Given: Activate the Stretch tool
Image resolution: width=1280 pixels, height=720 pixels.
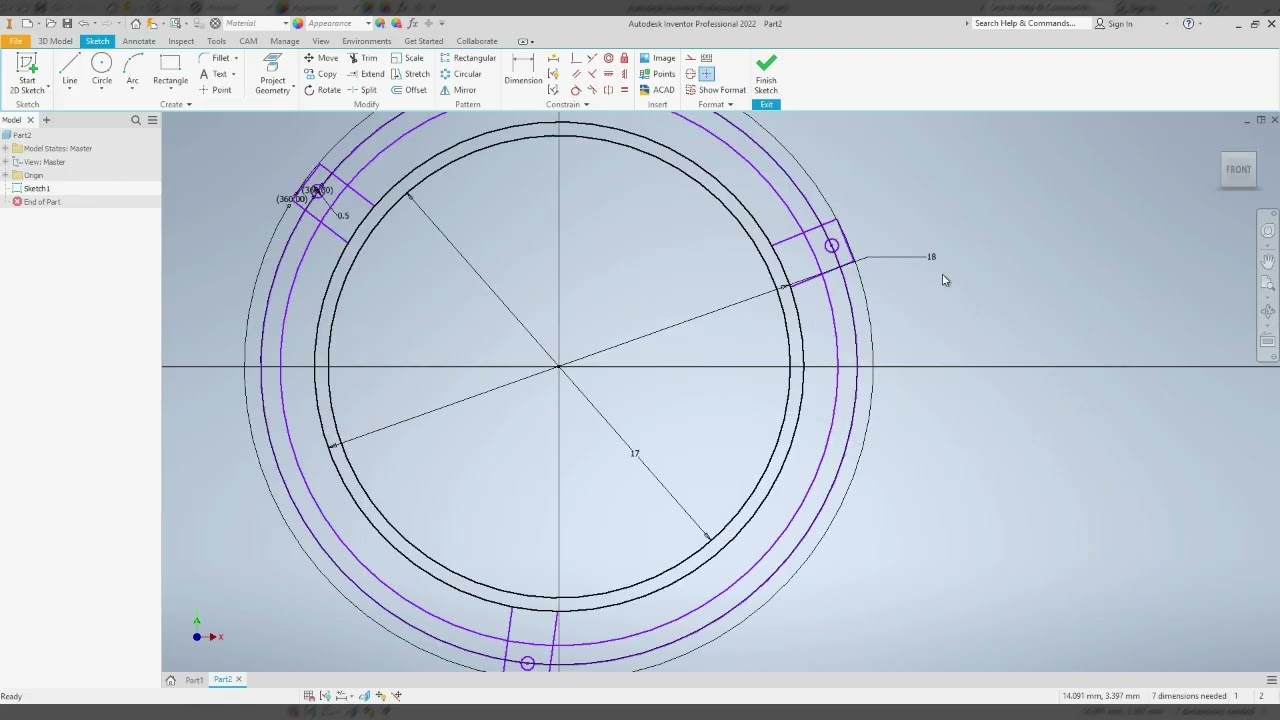Looking at the screenshot, I should (x=410, y=74).
